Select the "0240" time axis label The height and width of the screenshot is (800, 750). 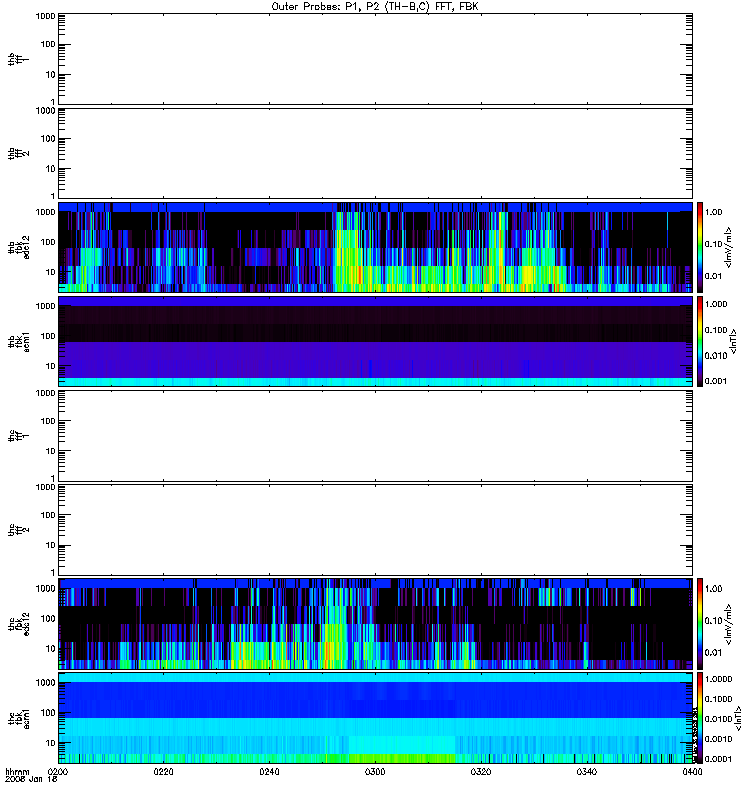tap(269, 771)
